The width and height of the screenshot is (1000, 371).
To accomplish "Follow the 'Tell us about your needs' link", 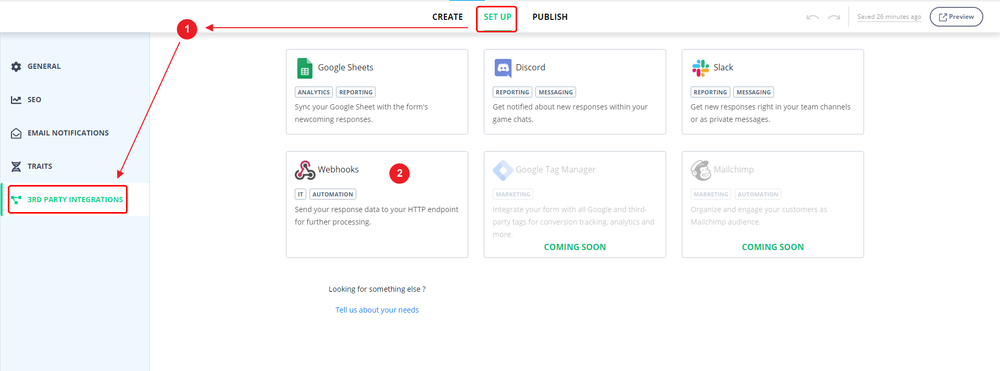I will 377,310.
